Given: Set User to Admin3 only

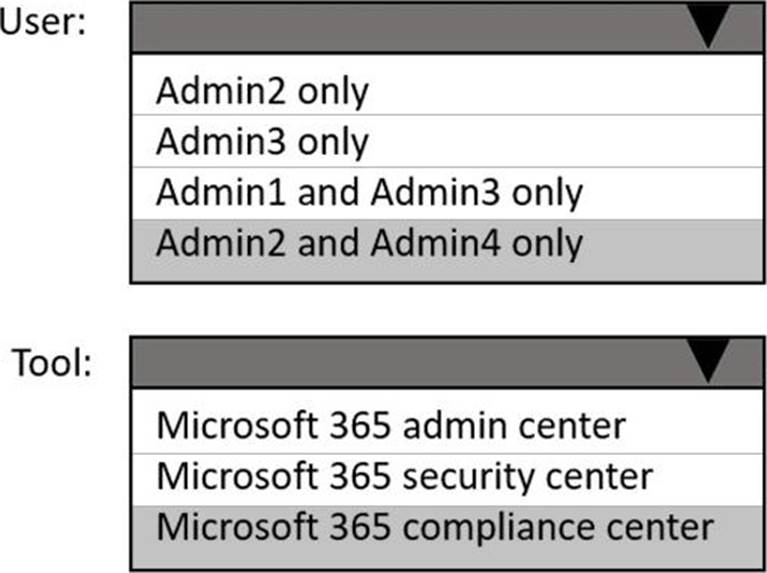Looking at the screenshot, I should tap(262, 142).
